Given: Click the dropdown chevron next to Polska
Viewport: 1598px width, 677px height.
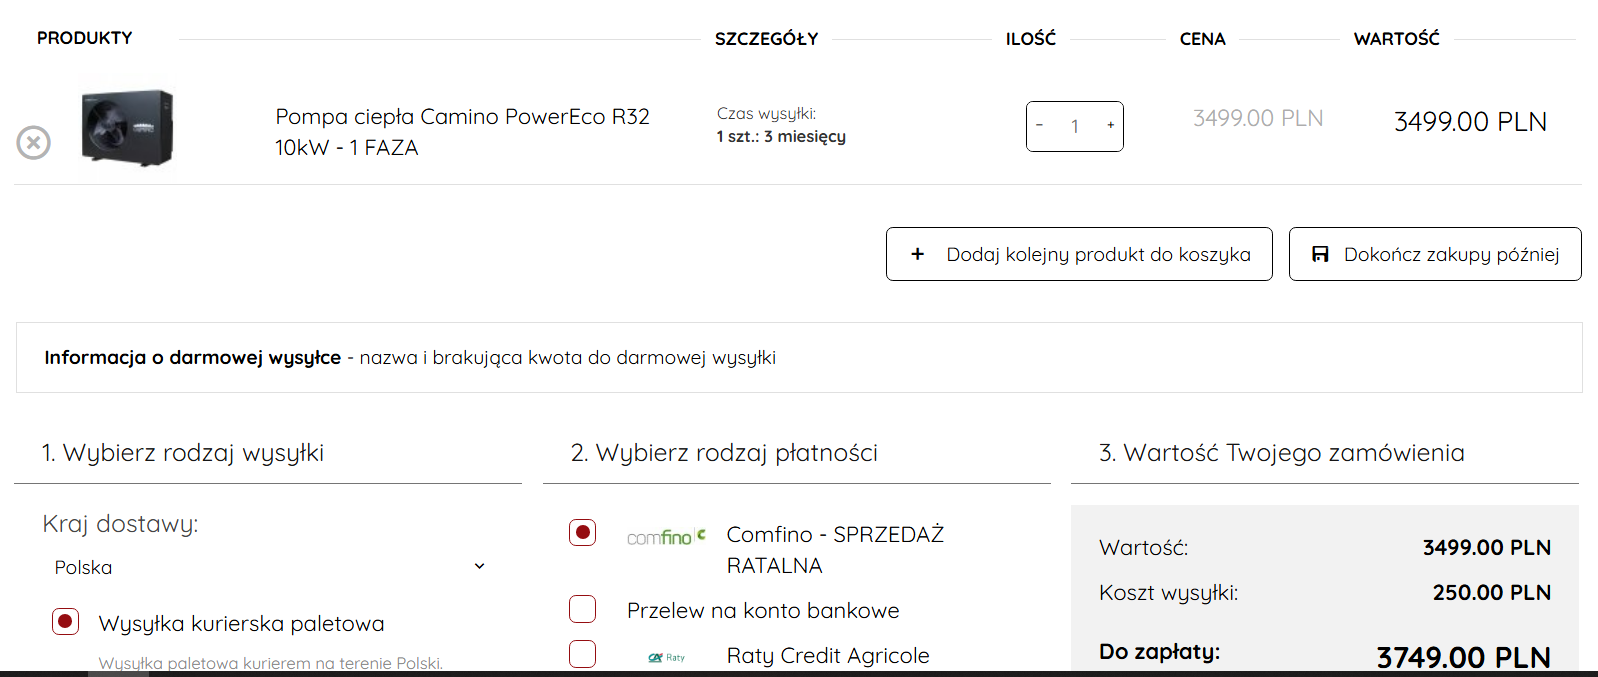Looking at the screenshot, I should click(479, 566).
